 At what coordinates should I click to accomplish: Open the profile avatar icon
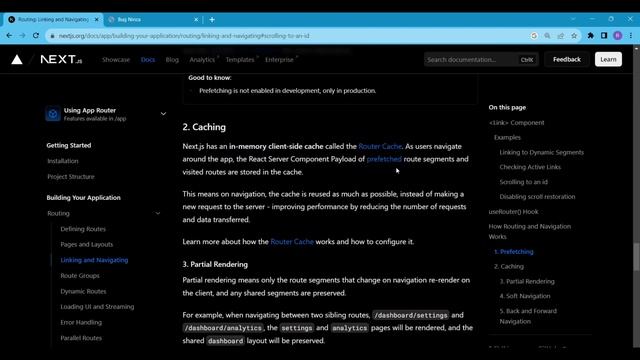coord(618,36)
